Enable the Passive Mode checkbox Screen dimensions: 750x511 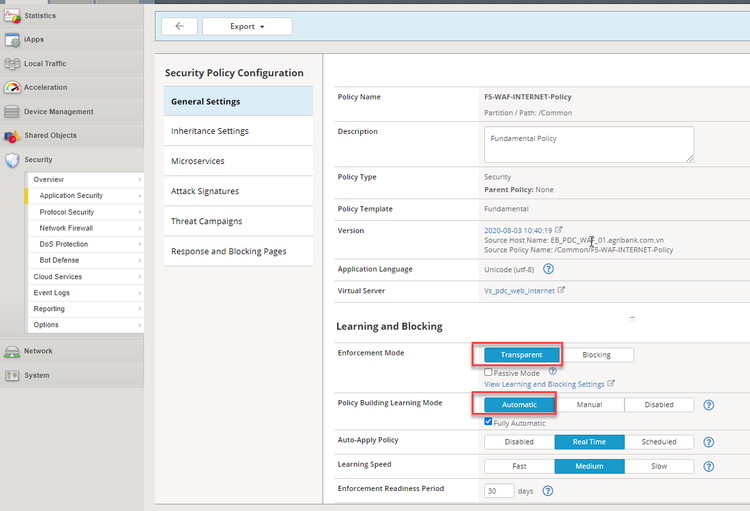click(488, 373)
